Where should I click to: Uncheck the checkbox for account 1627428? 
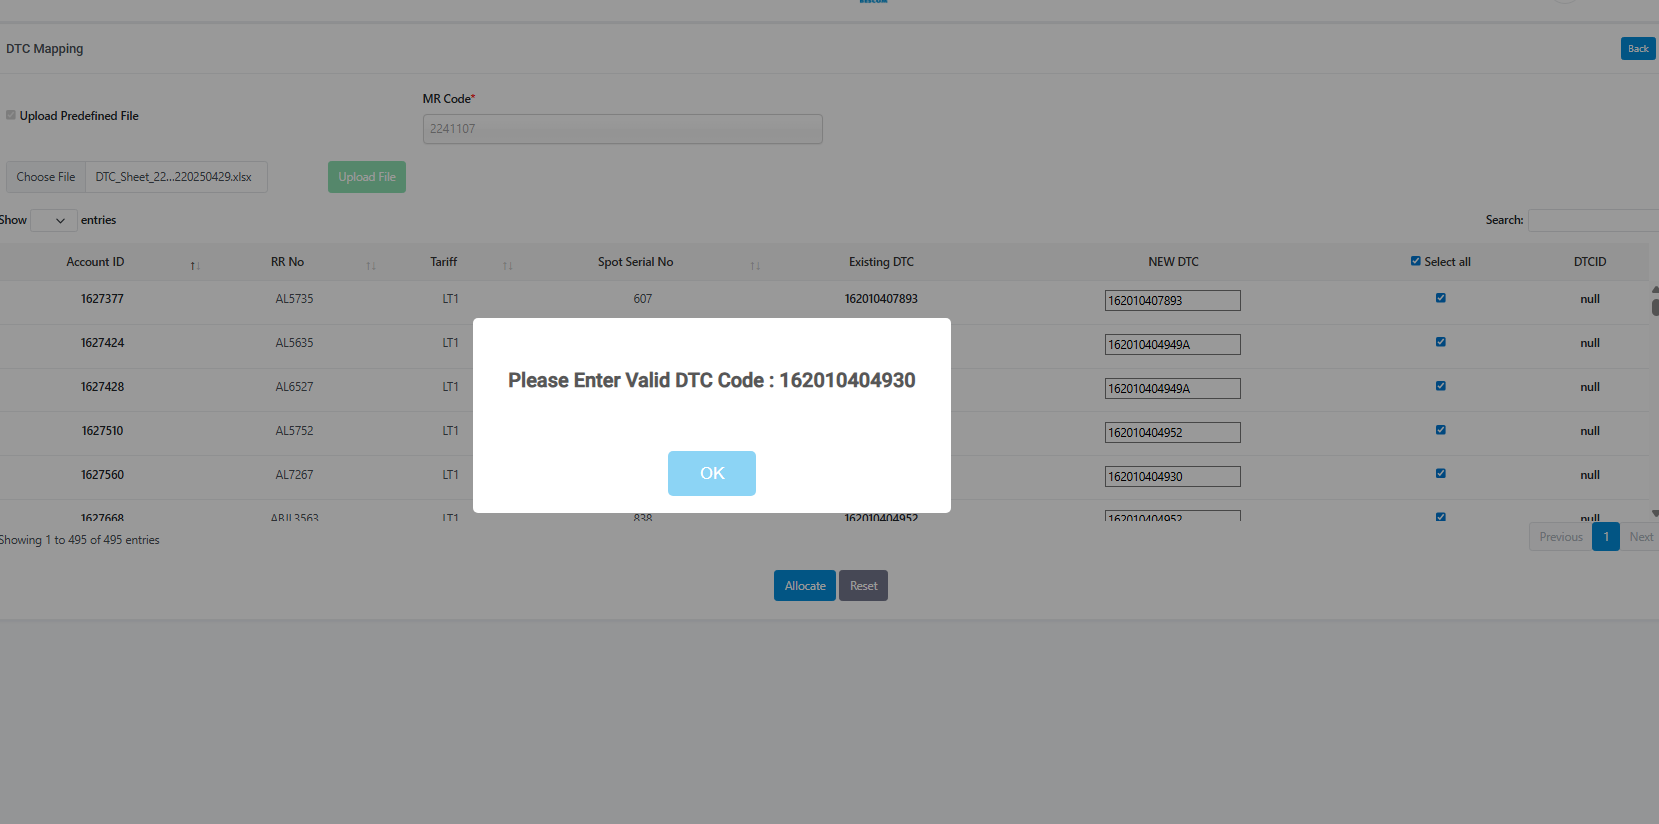[x=1440, y=386]
